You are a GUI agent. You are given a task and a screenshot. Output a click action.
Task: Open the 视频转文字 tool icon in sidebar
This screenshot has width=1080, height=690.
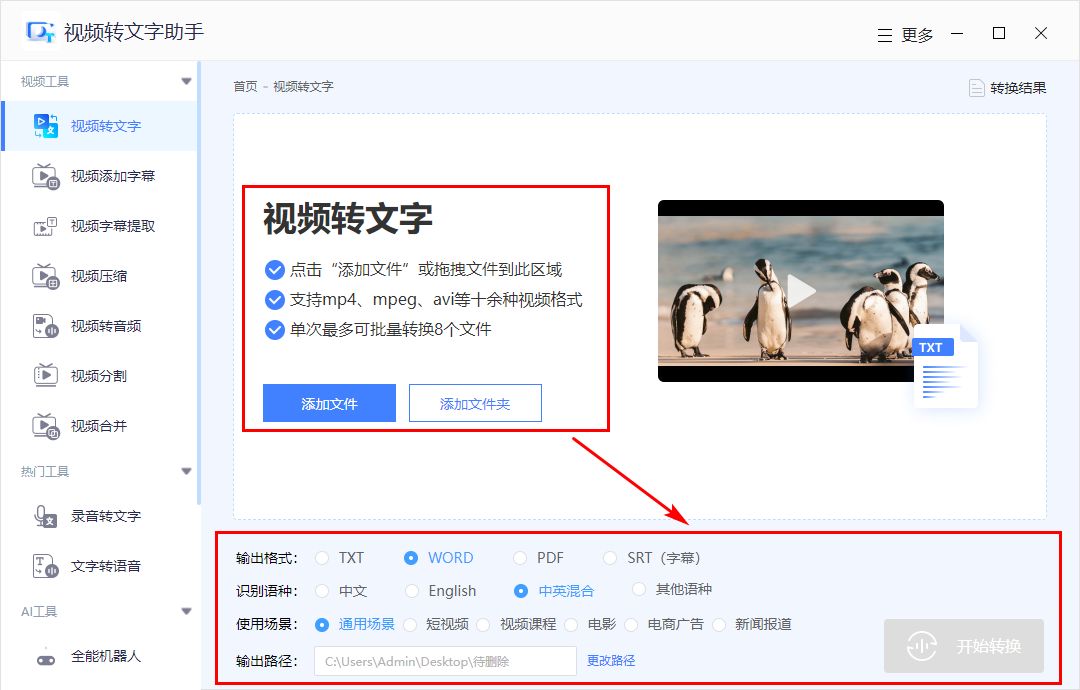(x=46, y=126)
